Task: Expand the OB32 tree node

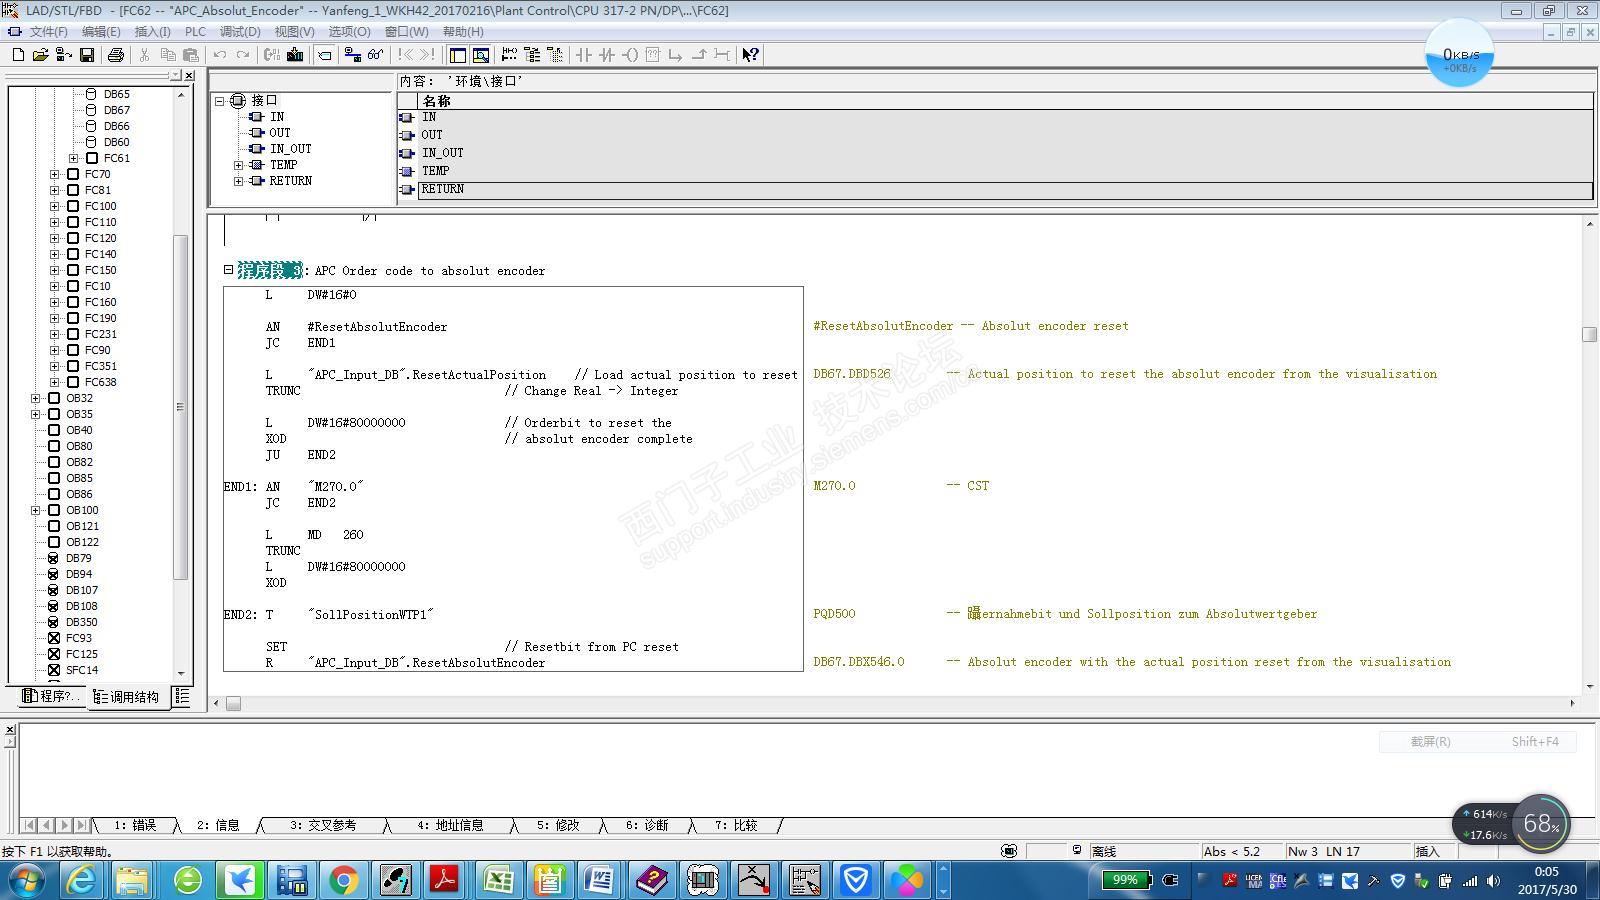Action: [35, 398]
